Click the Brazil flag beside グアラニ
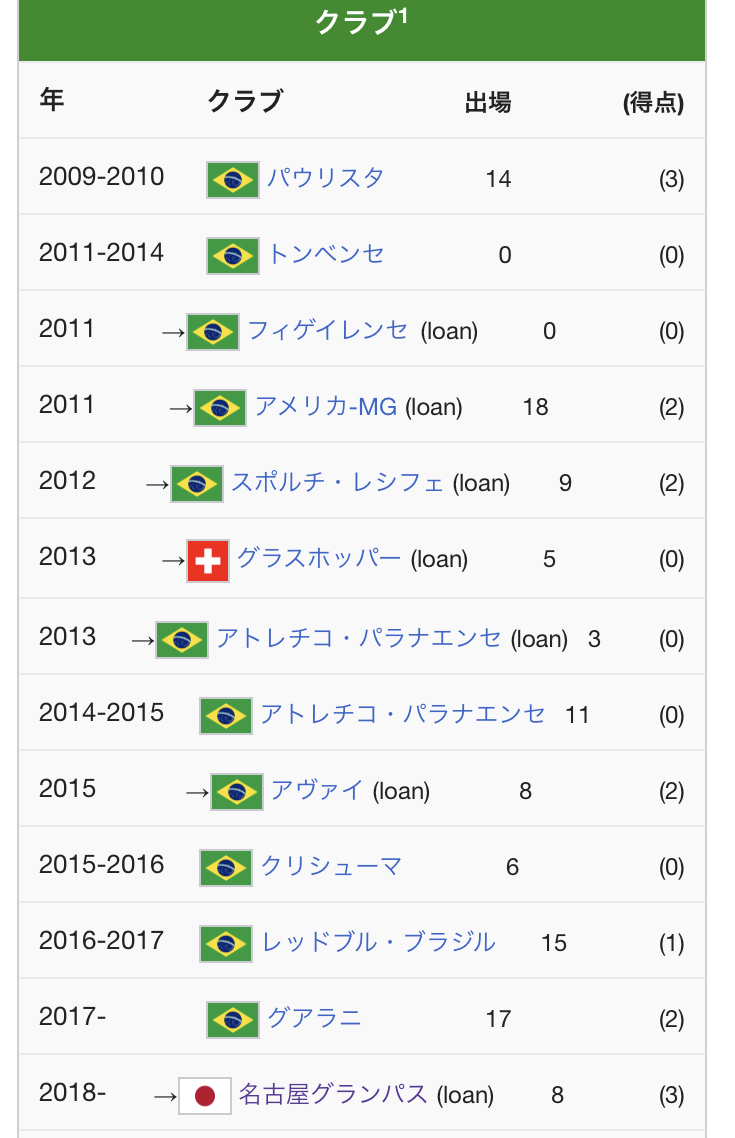The image size is (735, 1138). tap(233, 1020)
